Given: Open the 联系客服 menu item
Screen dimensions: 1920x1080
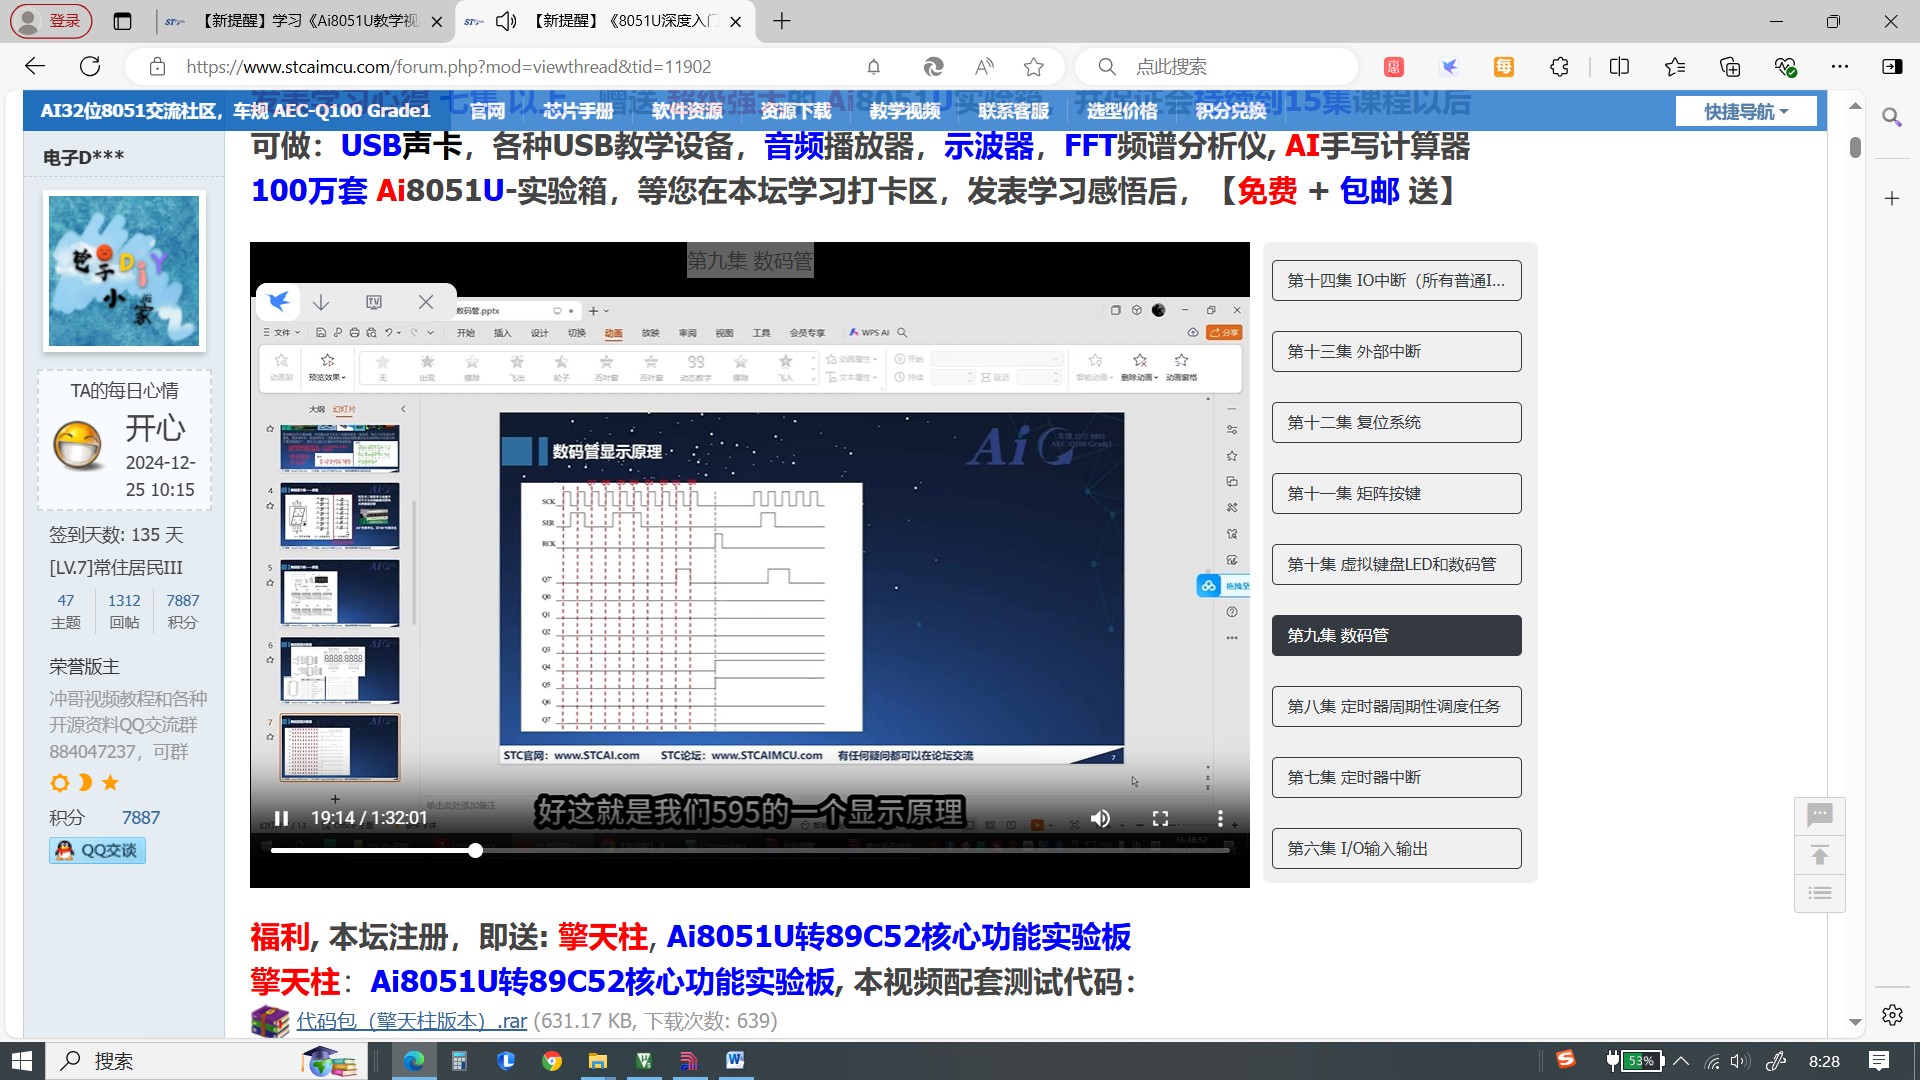Looking at the screenshot, I should coord(1014,111).
